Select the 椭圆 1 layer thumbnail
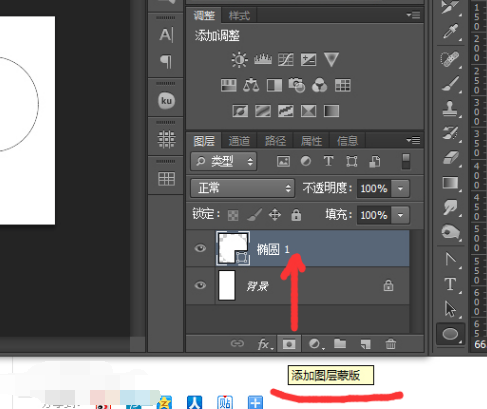Image resolution: width=487 pixels, height=409 pixels. [233, 248]
